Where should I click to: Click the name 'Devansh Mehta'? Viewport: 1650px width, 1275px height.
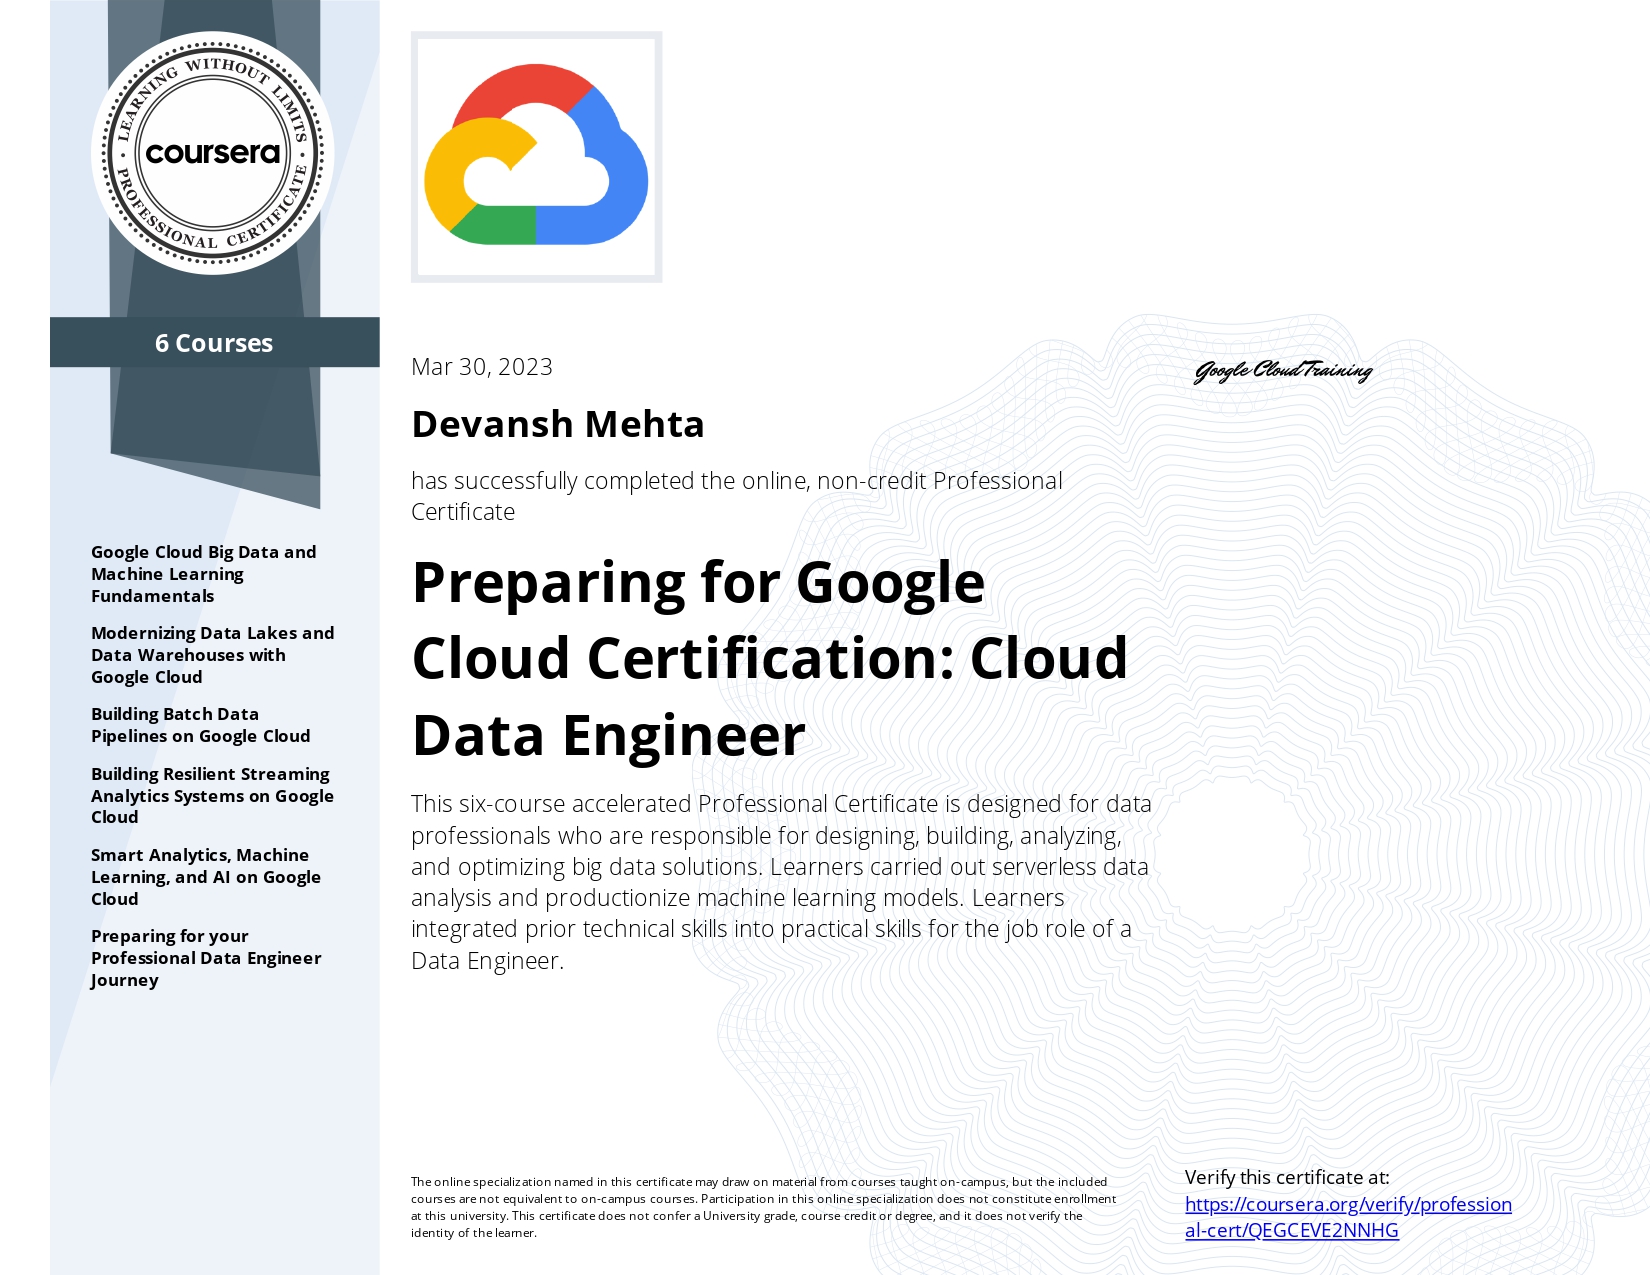[x=558, y=424]
